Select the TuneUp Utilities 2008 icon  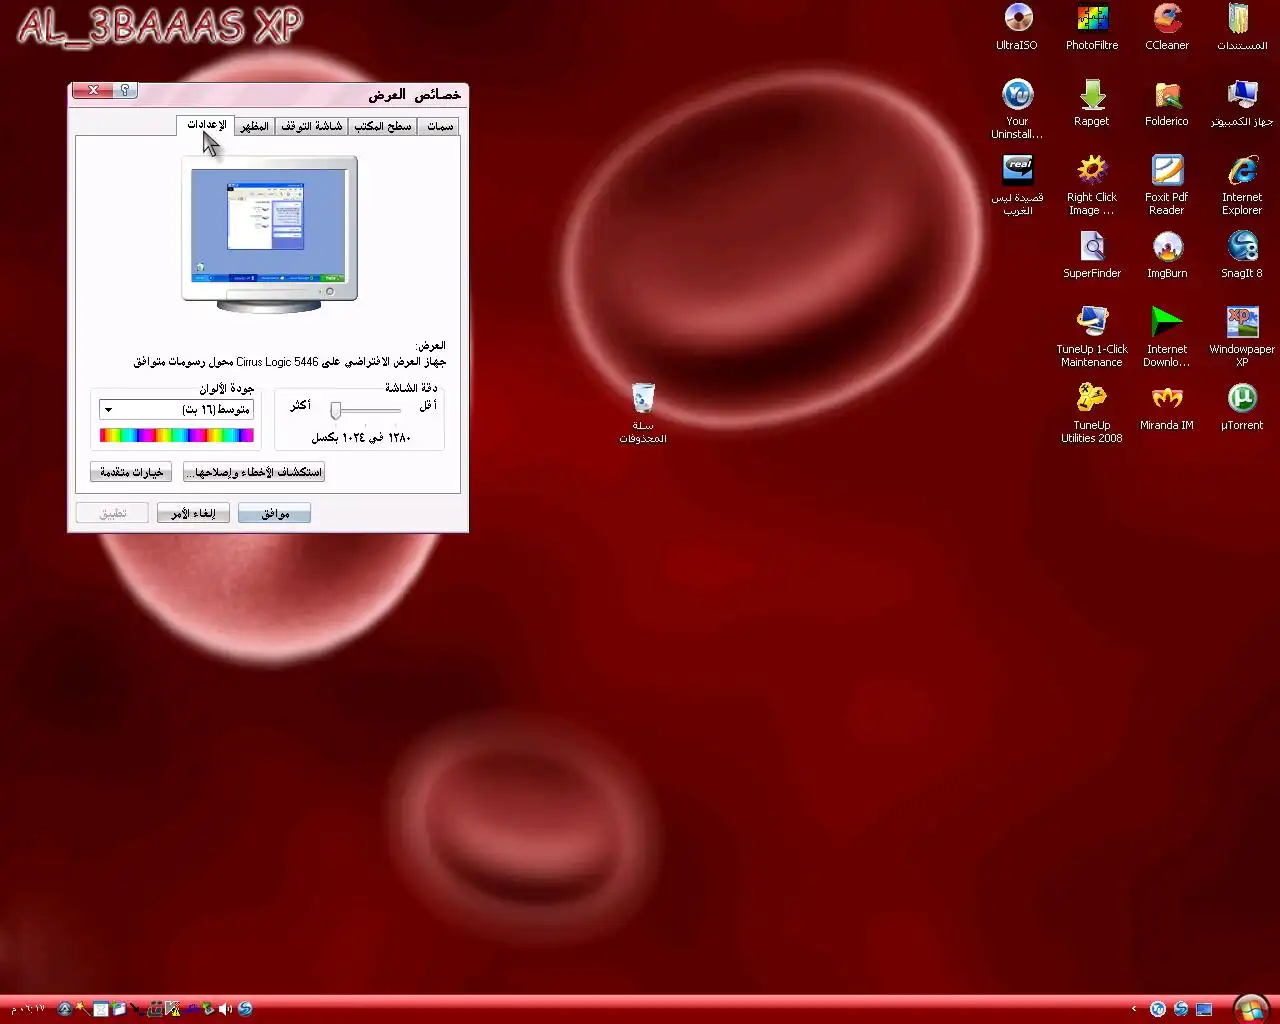pos(1092,413)
